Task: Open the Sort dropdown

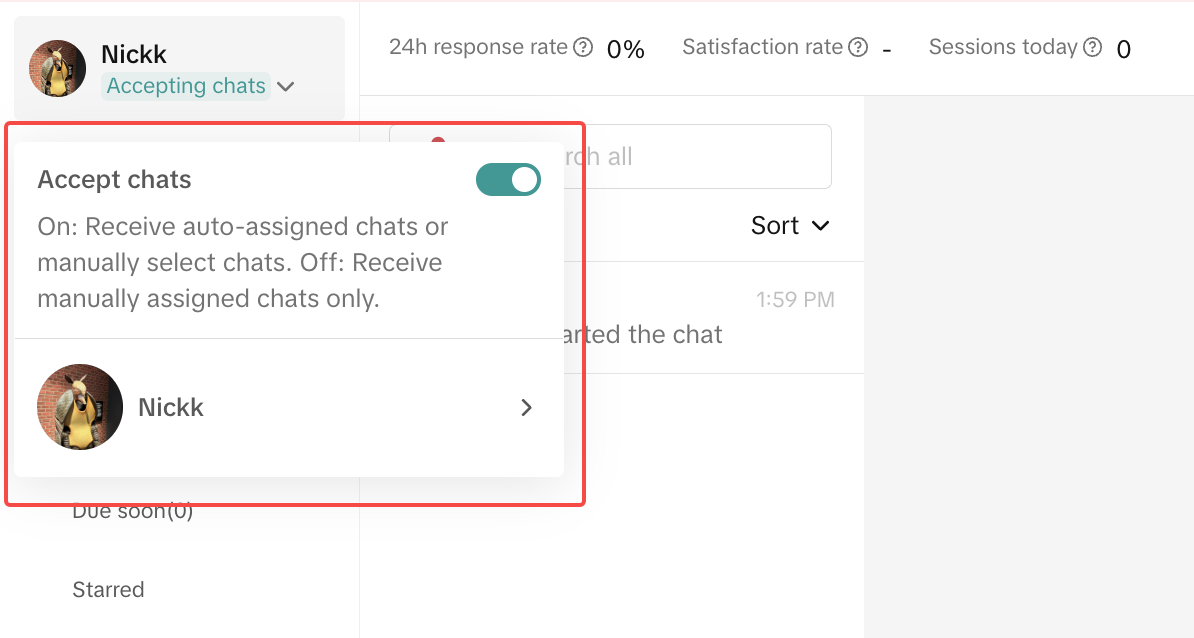Action: [790, 226]
